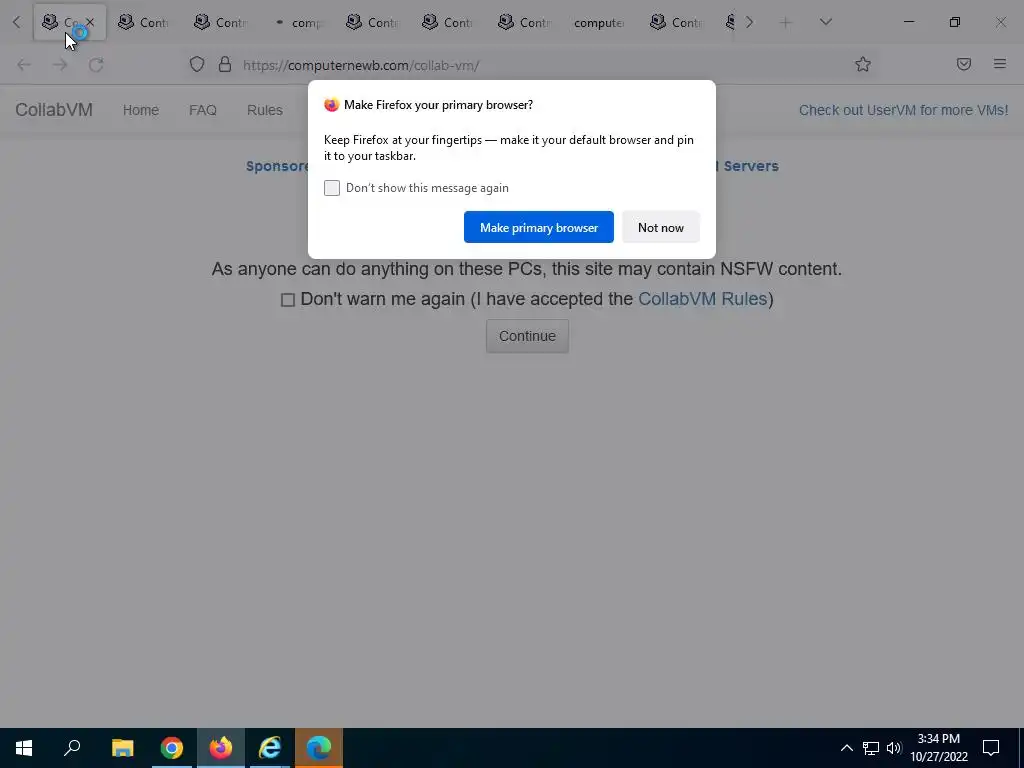
Task: Open the Rules nav item
Action: [x=264, y=110]
